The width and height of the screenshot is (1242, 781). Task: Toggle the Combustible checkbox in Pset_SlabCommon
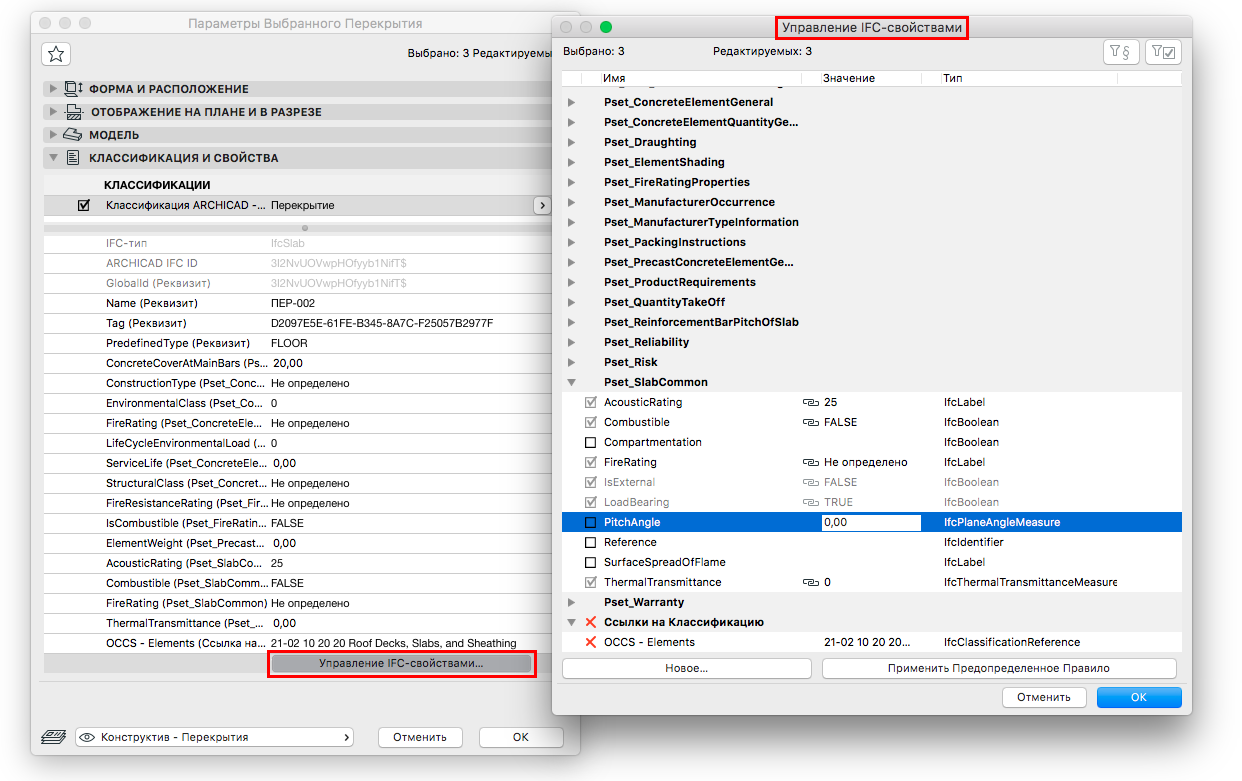pyautogui.click(x=590, y=422)
